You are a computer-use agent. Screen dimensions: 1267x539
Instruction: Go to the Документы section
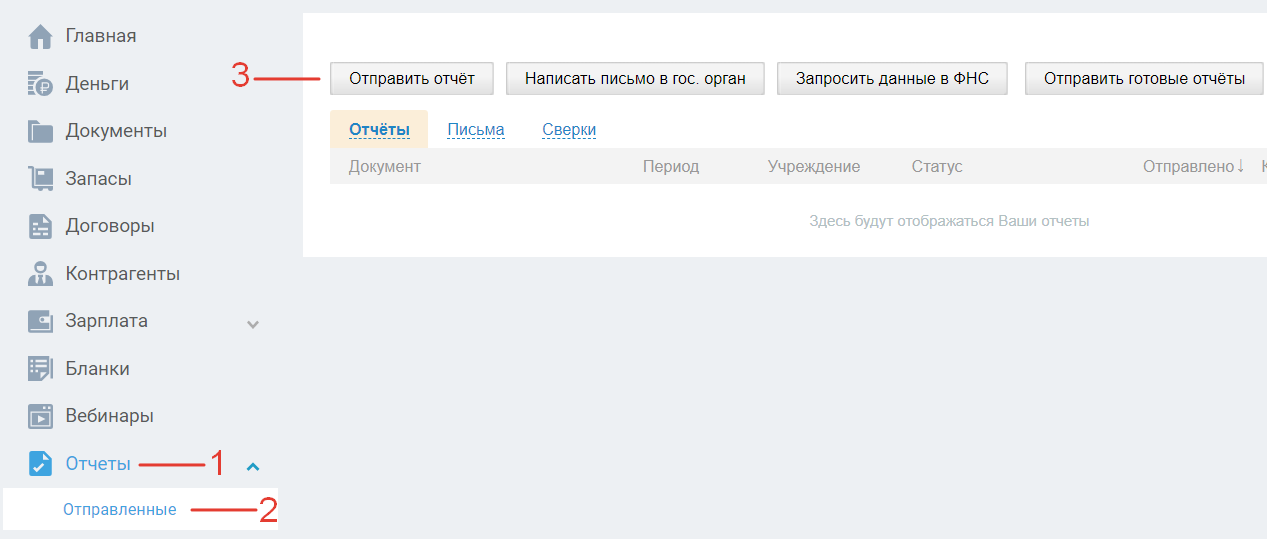tap(116, 131)
